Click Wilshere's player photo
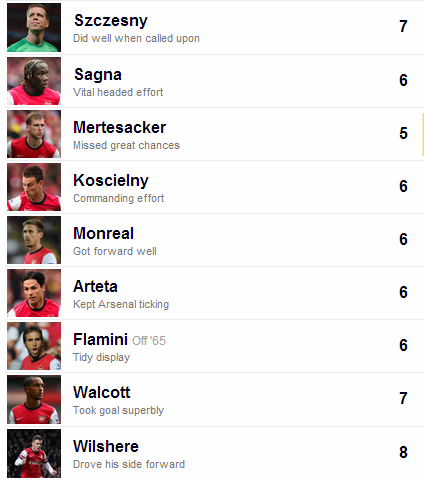This screenshot has width=424, height=480. tap(34, 453)
